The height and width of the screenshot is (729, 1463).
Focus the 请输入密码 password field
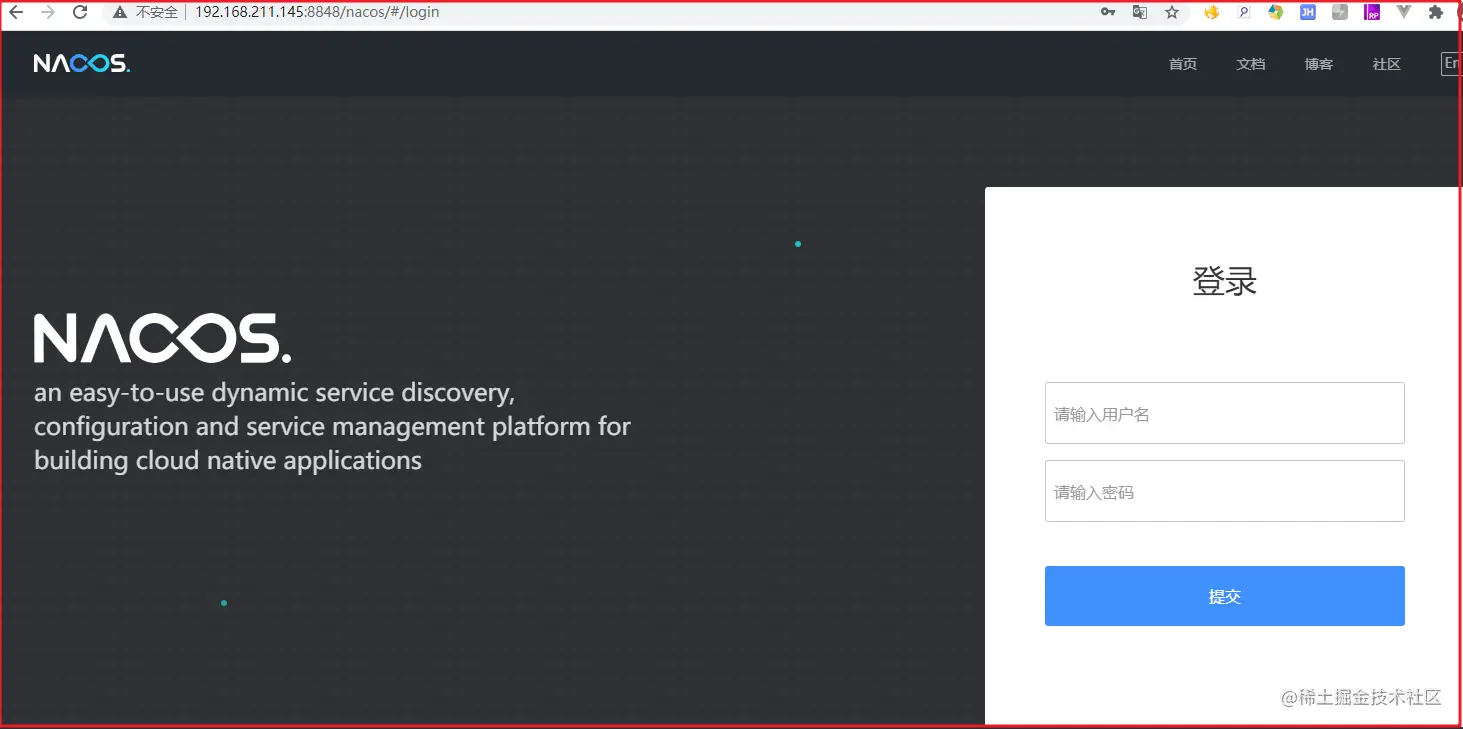point(1225,491)
